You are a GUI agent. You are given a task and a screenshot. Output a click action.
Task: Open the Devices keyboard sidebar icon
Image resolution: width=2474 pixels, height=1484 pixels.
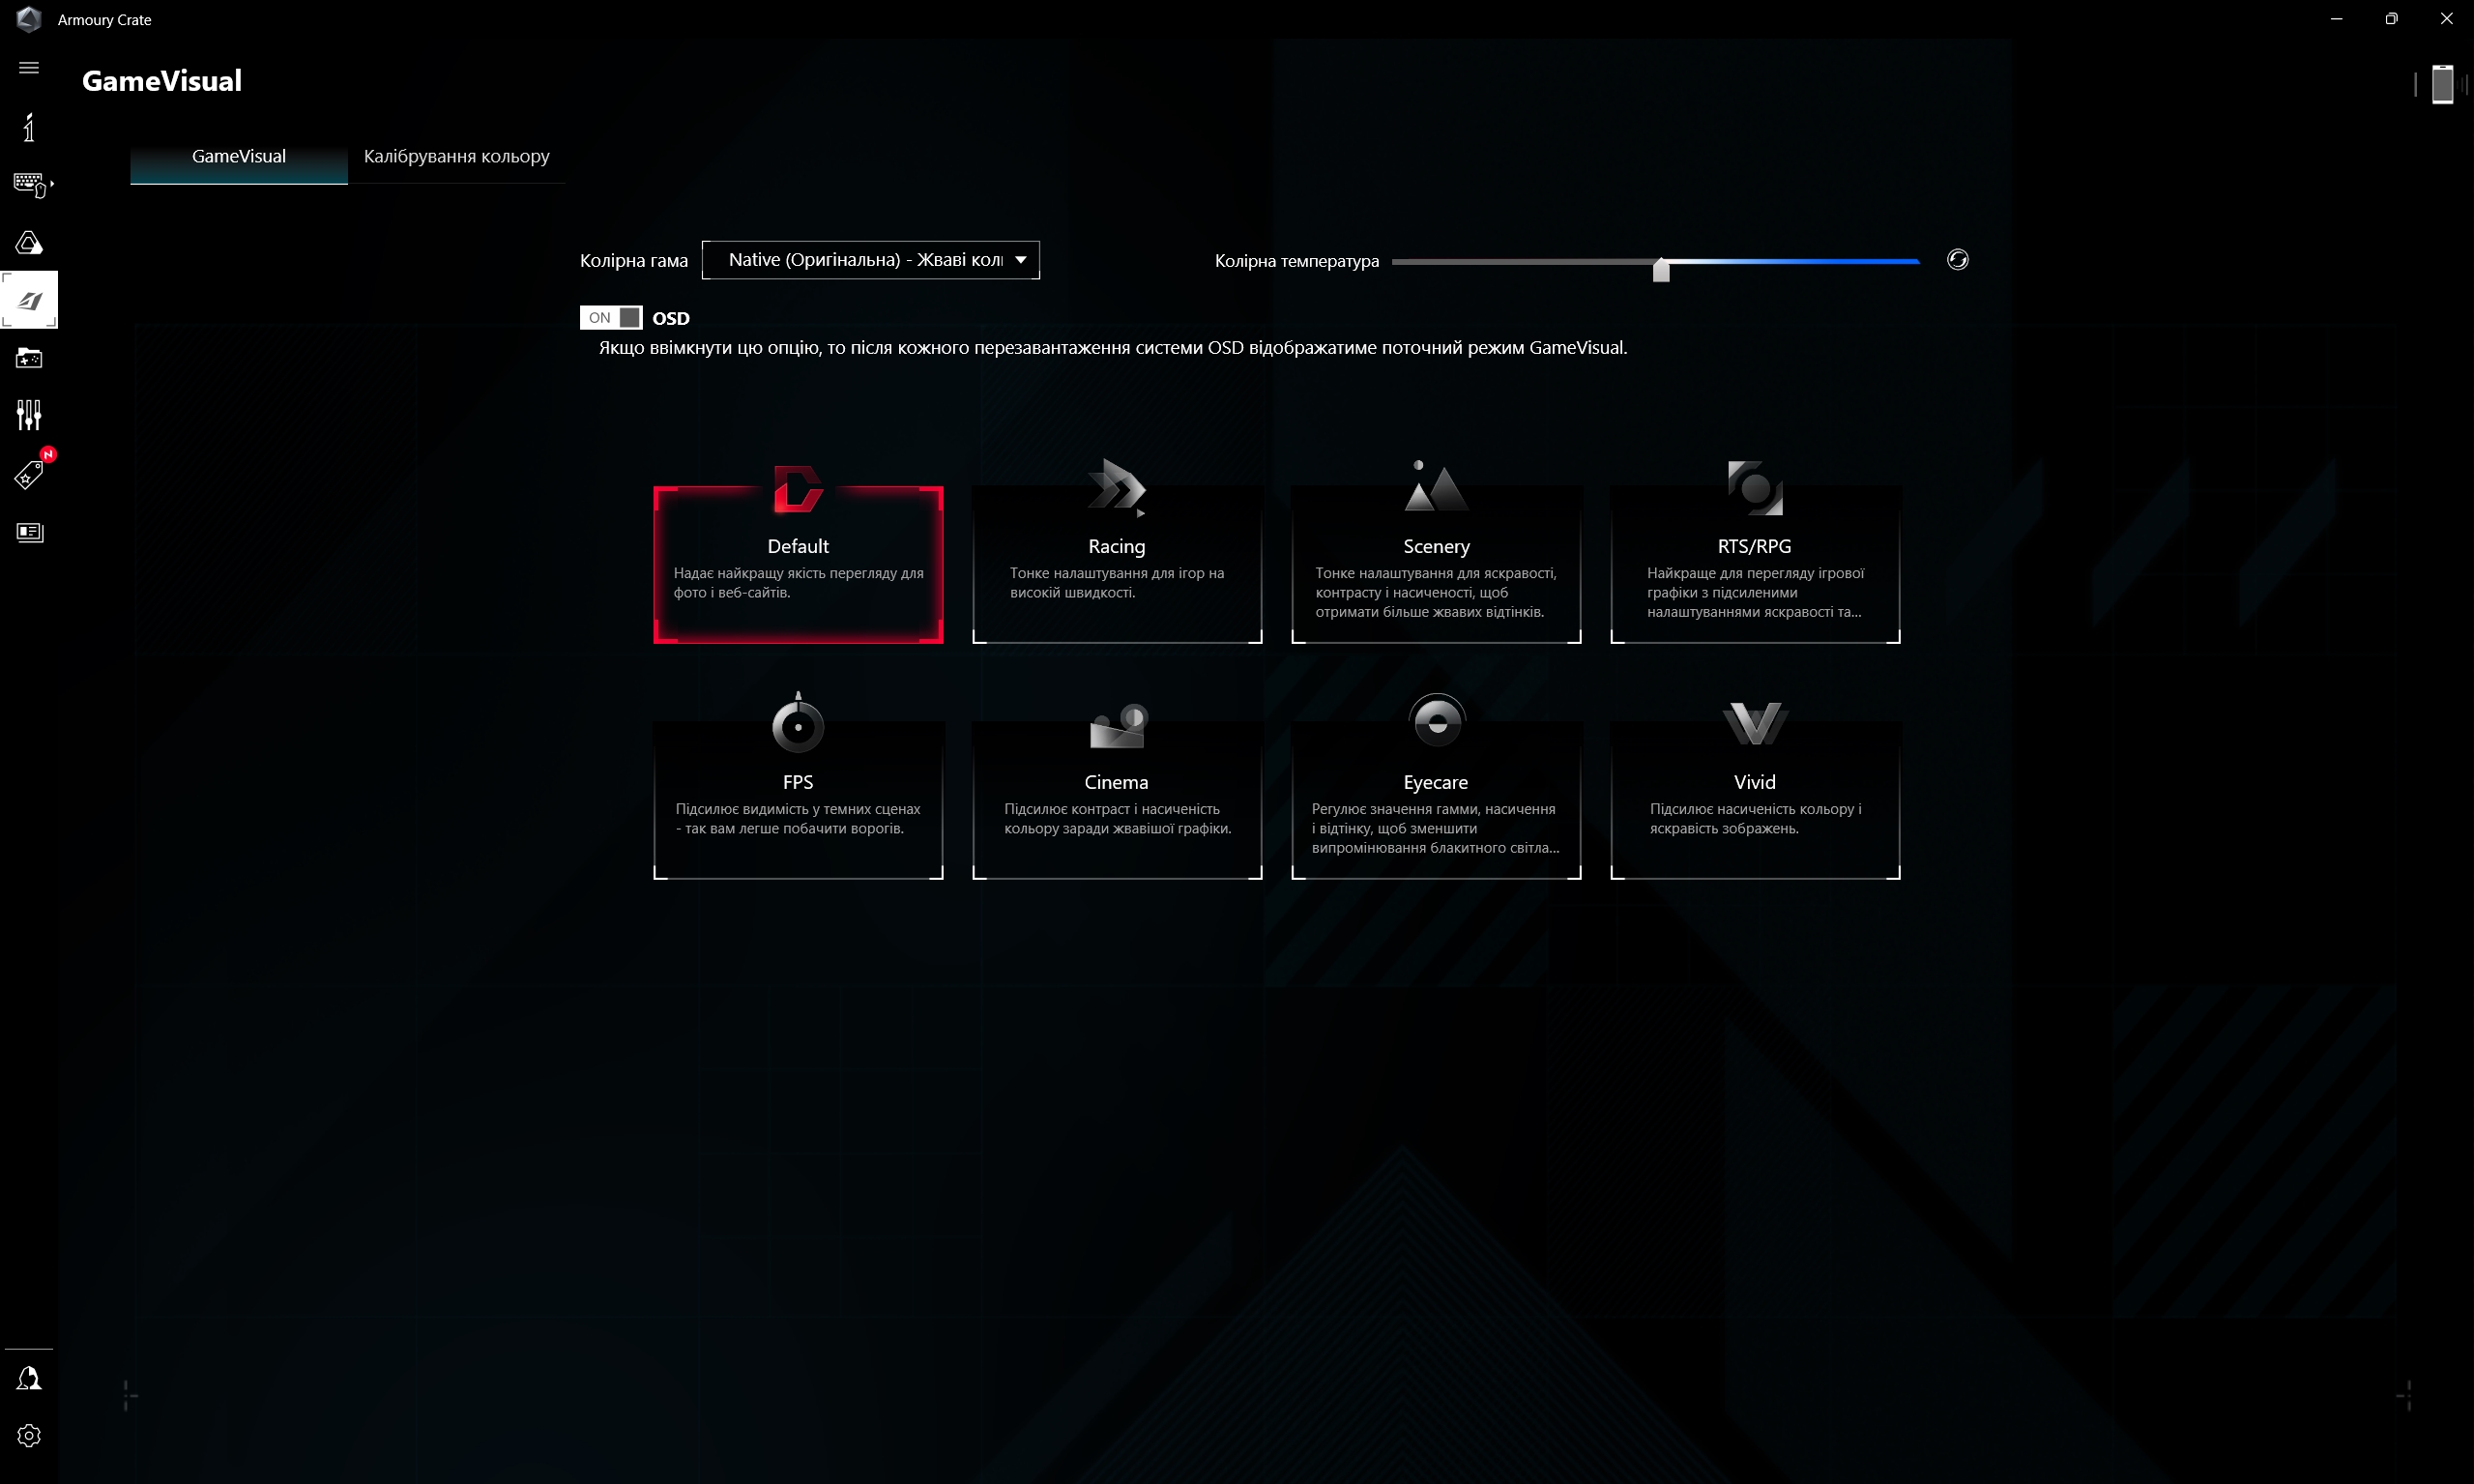coord(29,184)
